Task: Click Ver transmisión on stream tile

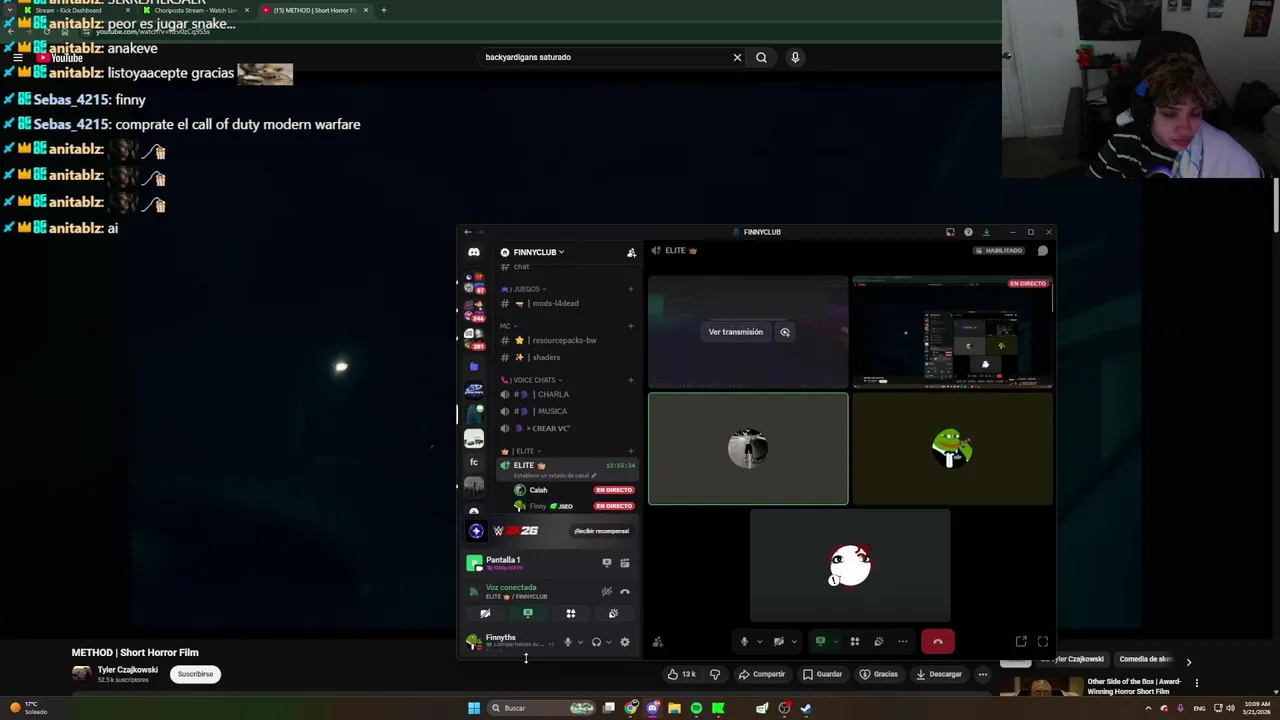Action: coord(735,332)
